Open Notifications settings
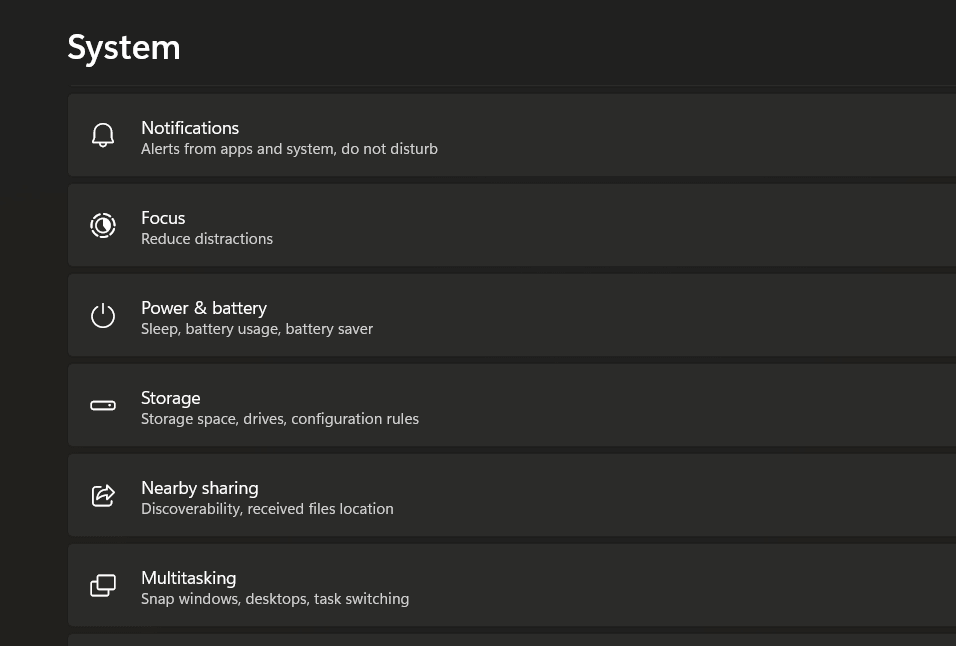956x646 pixels. (512, 135)
